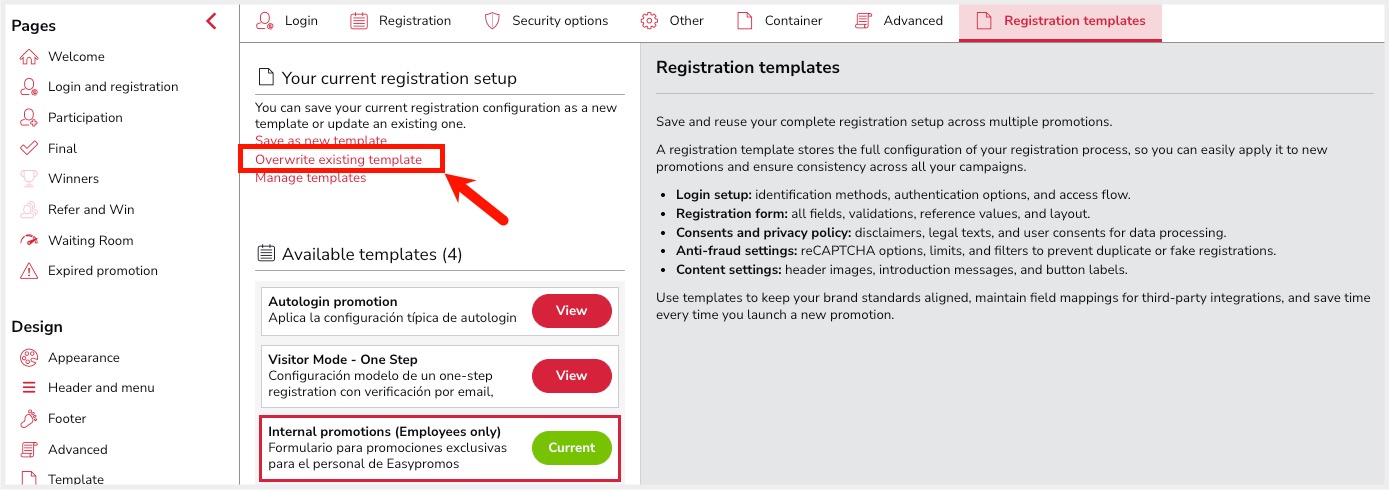Click the Refer and Win icon

point(29,210)
